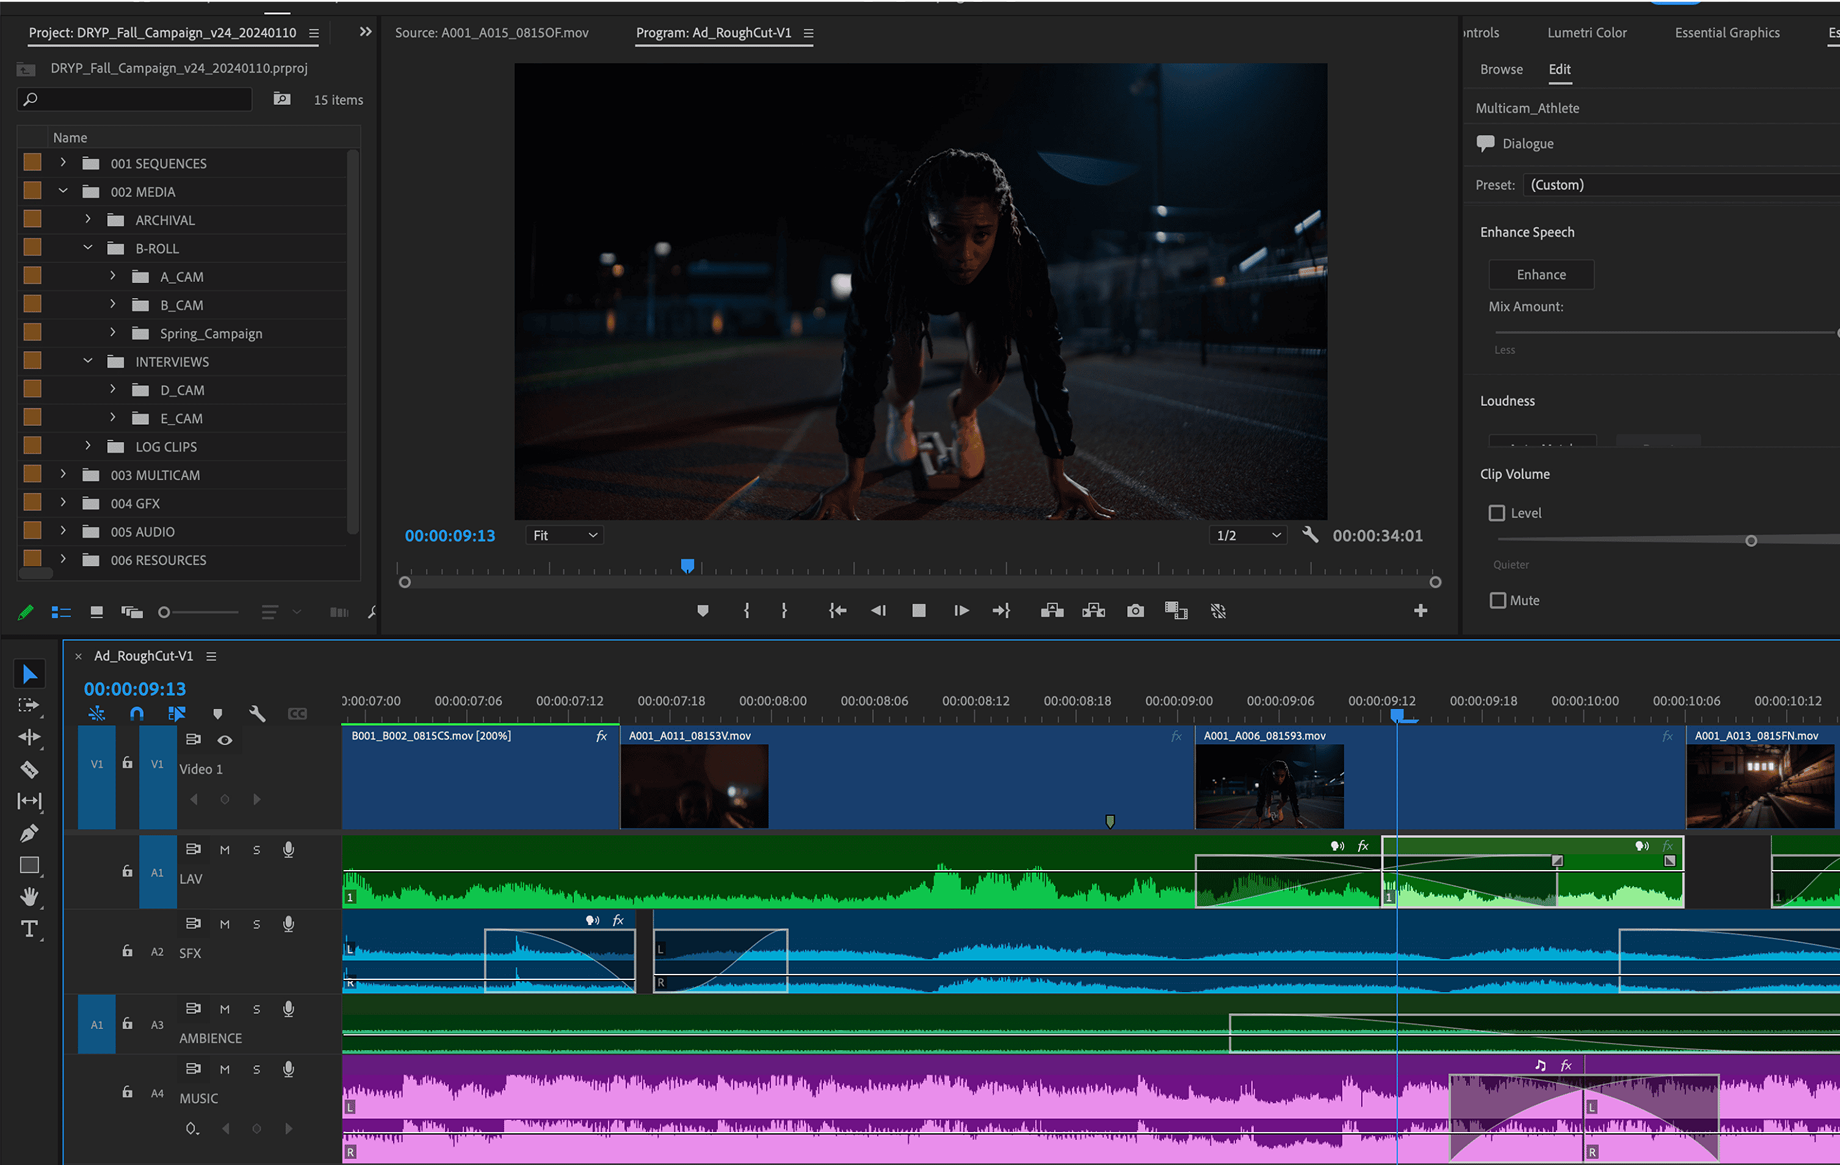Viewport: 1840px width, 1165px height.
Task: Expand the A_CAM bin
Action: point(112,276)
